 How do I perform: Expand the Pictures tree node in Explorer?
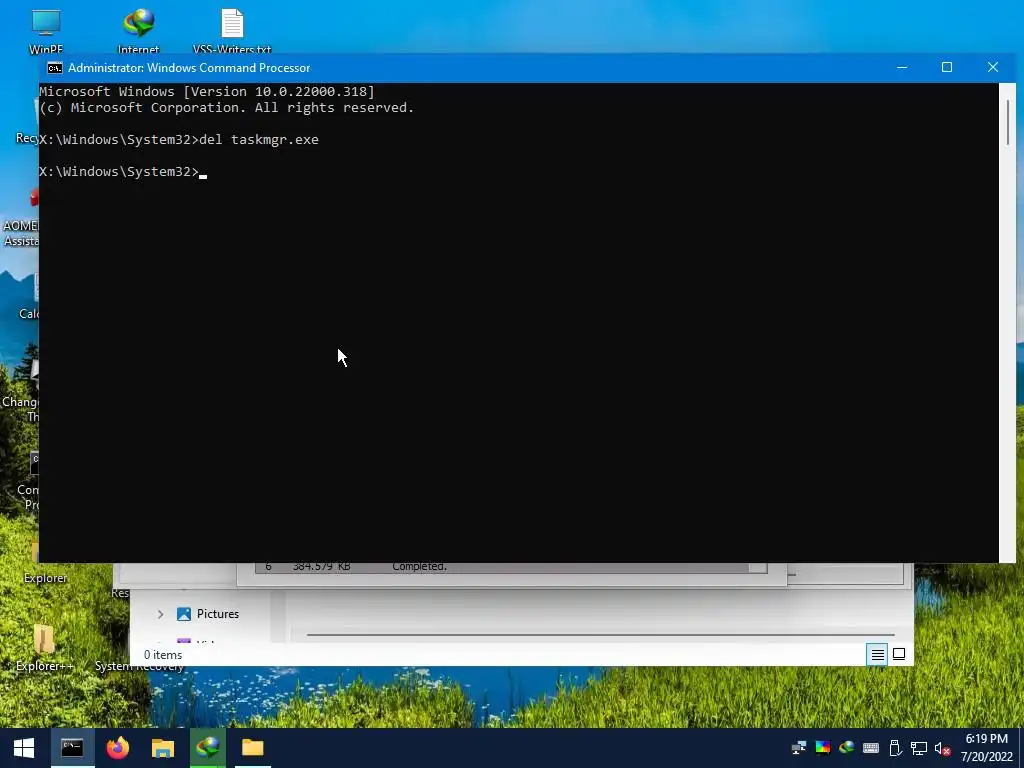click(x=160, y=614)
